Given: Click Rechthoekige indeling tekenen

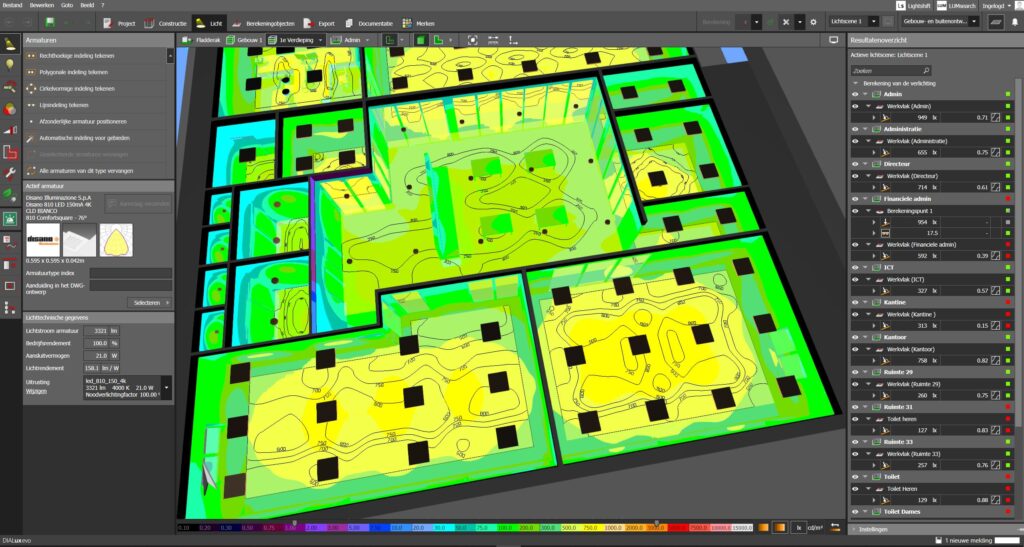Looking at the screenshot, I should 76,56.
